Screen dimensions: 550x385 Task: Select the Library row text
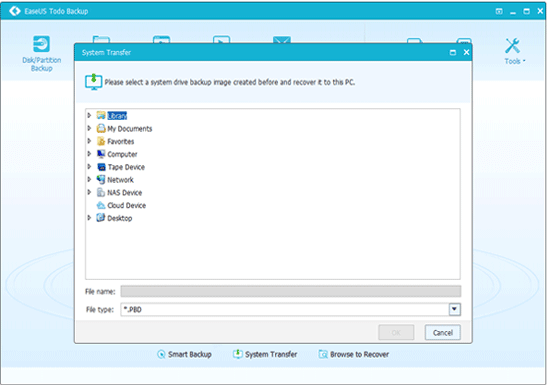coord(117,116)
